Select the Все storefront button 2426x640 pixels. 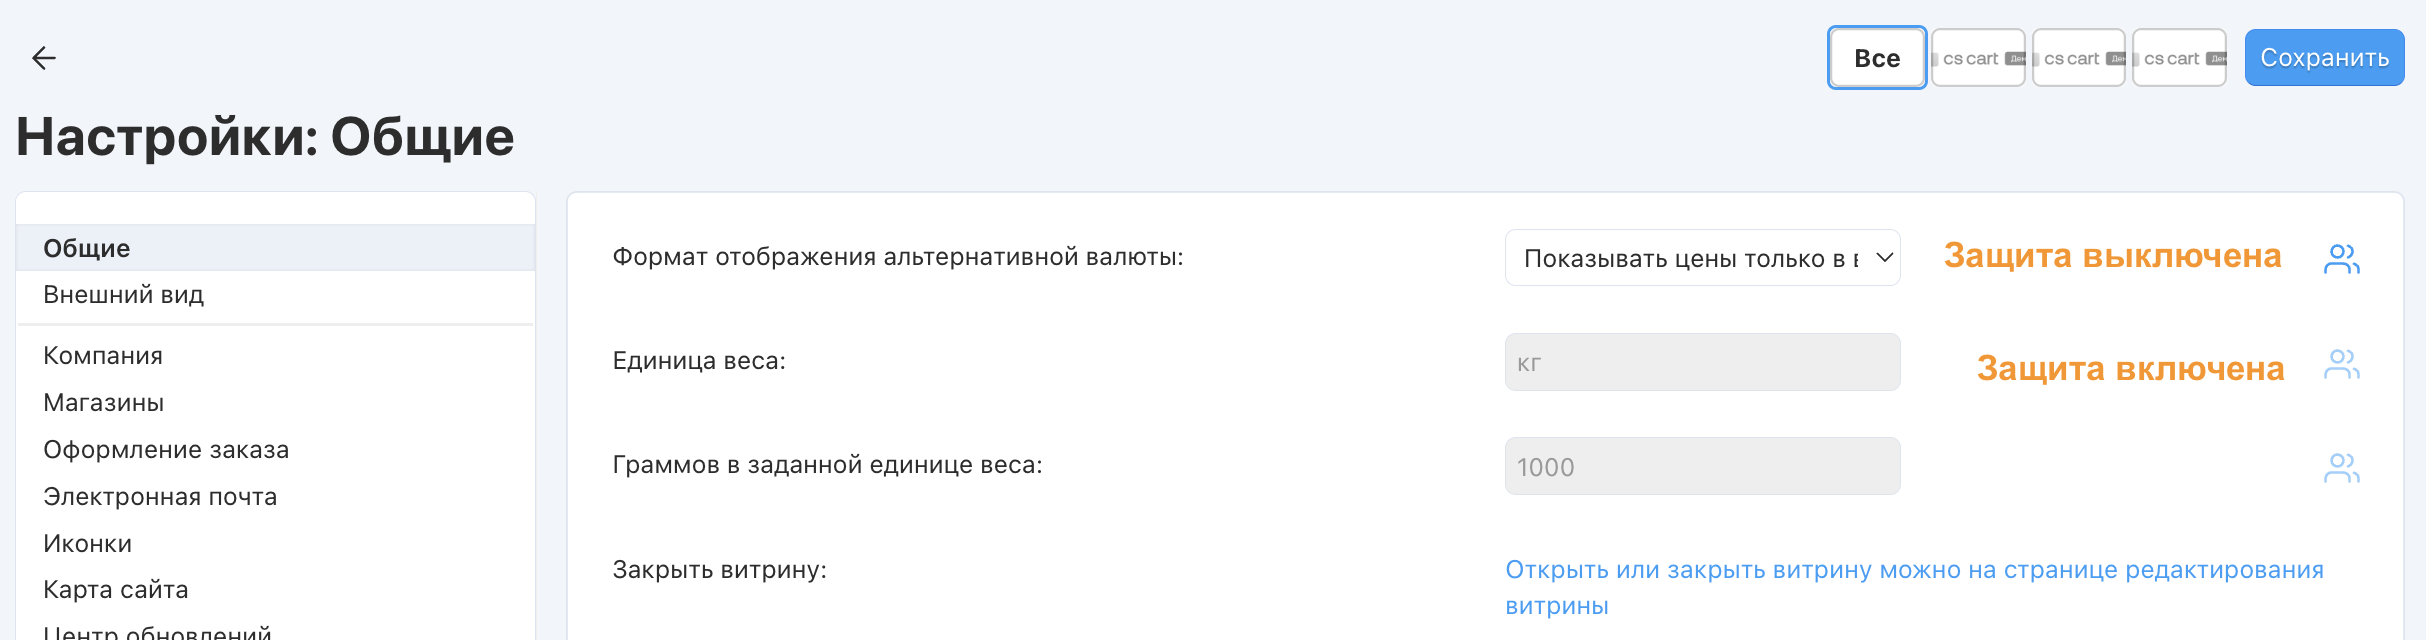[x=1877, y=58]
